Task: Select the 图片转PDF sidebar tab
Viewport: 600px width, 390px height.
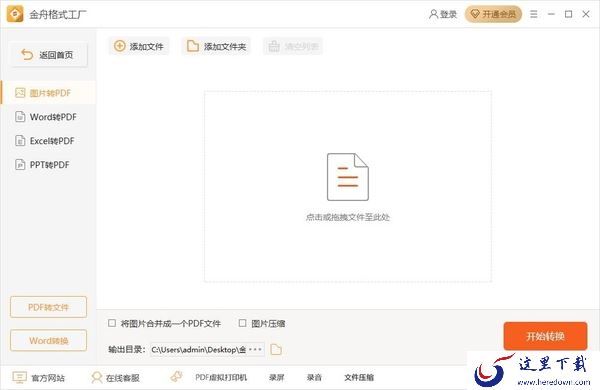Action: (x=48, y=93)
